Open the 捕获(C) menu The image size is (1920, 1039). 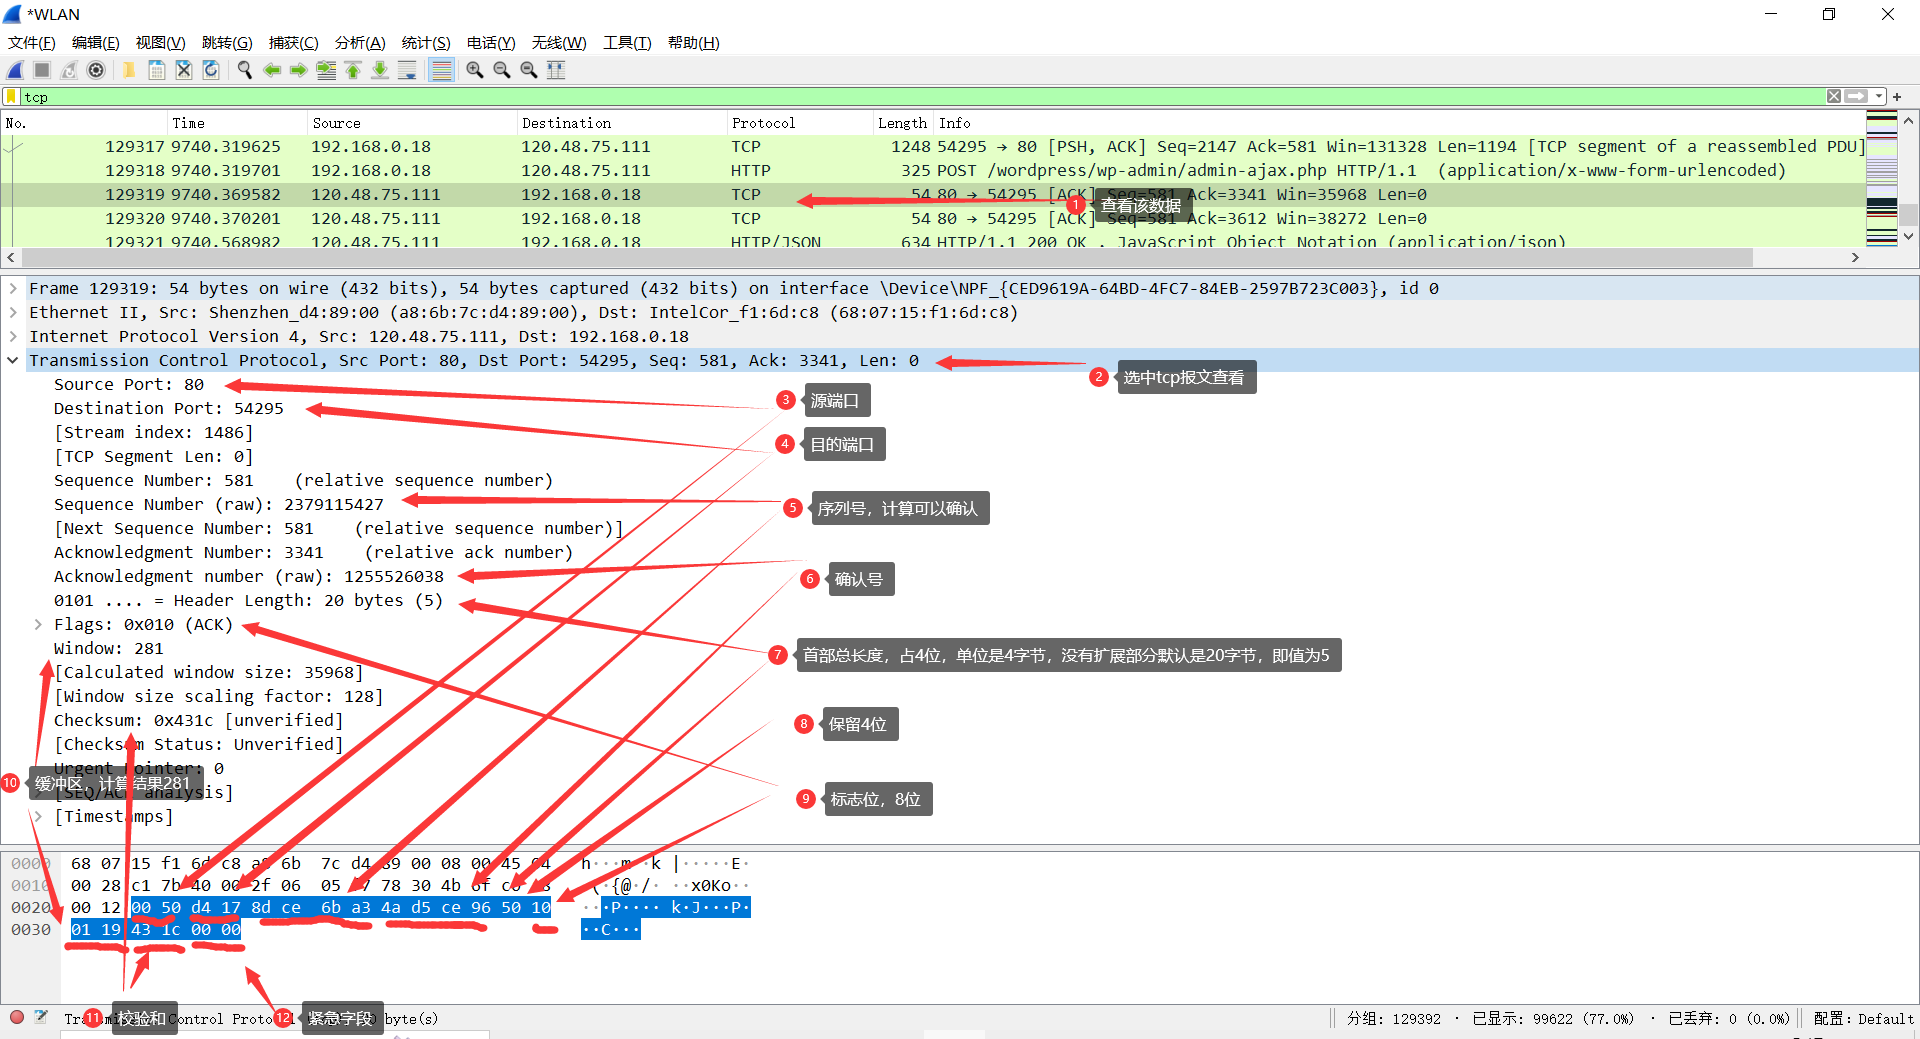(293, 42)
